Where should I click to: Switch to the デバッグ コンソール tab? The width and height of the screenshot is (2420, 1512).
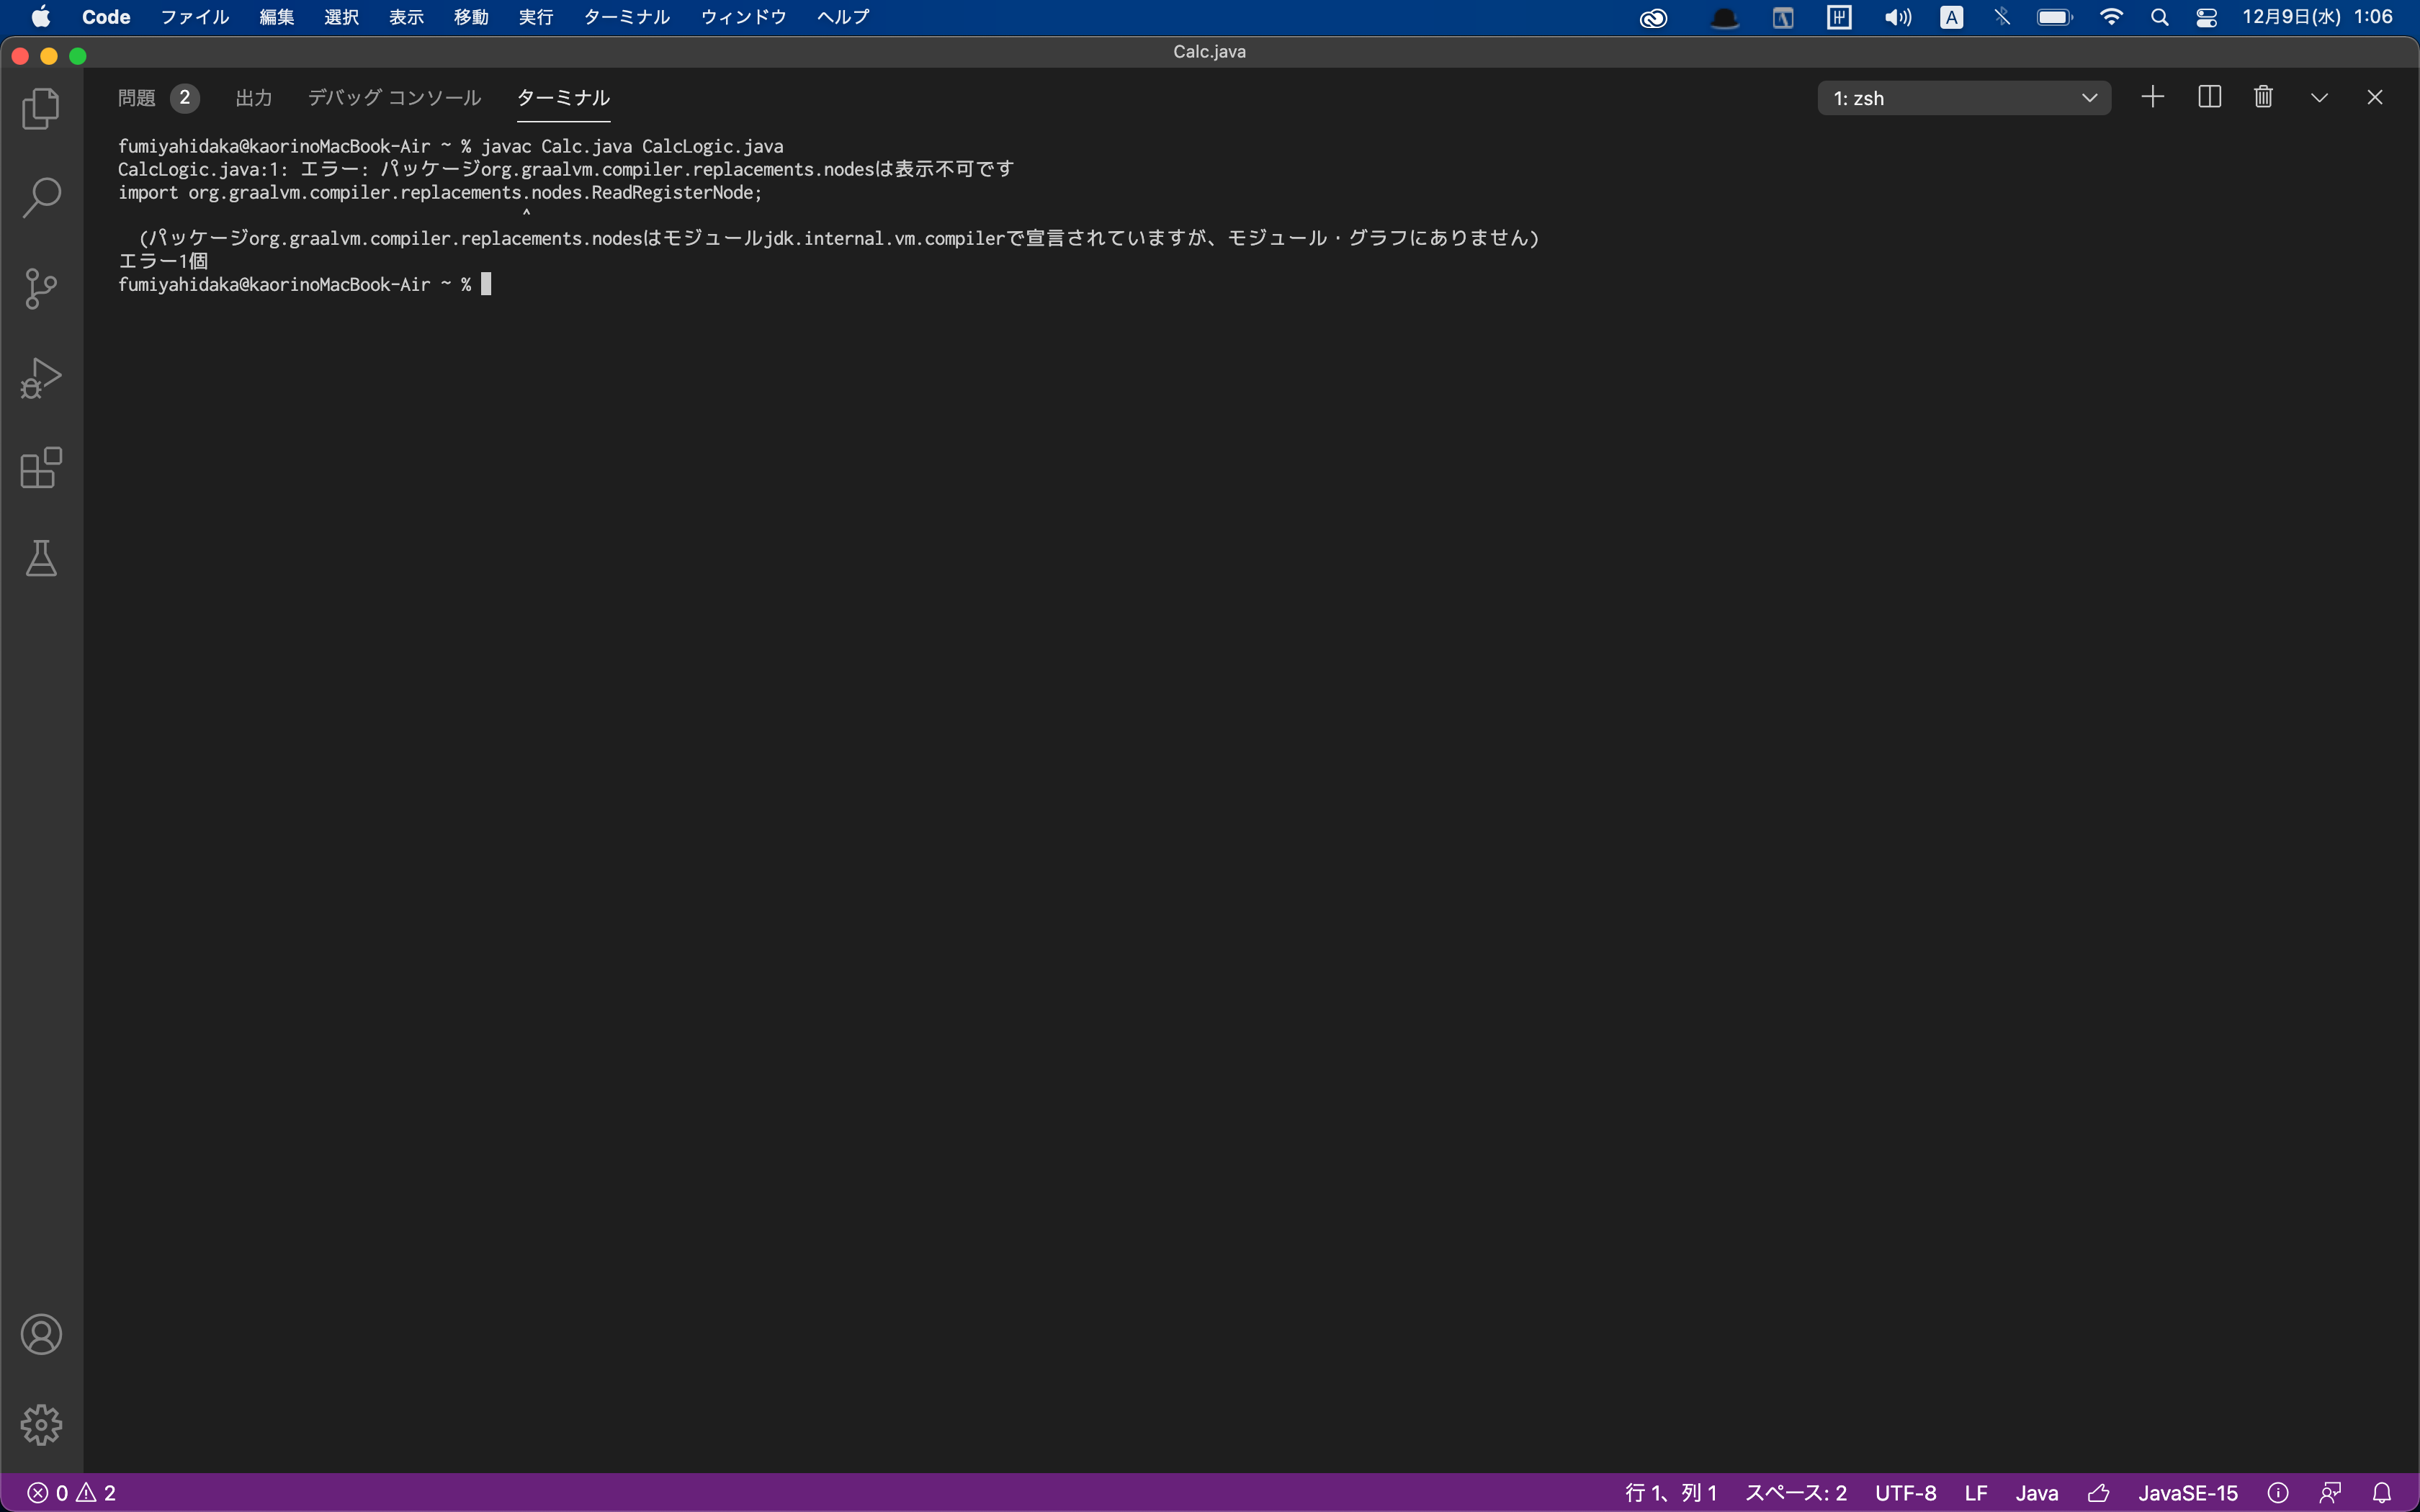coord(394,98)
